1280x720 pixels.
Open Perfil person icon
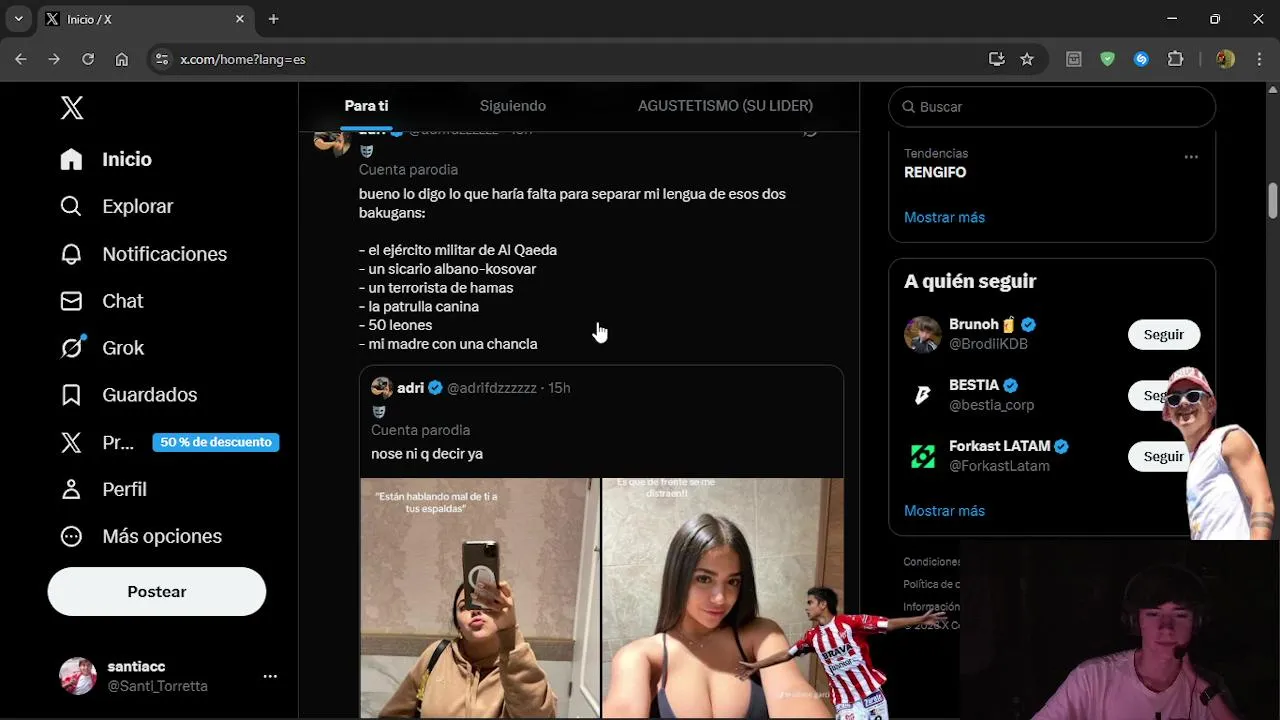pos(71,489)
